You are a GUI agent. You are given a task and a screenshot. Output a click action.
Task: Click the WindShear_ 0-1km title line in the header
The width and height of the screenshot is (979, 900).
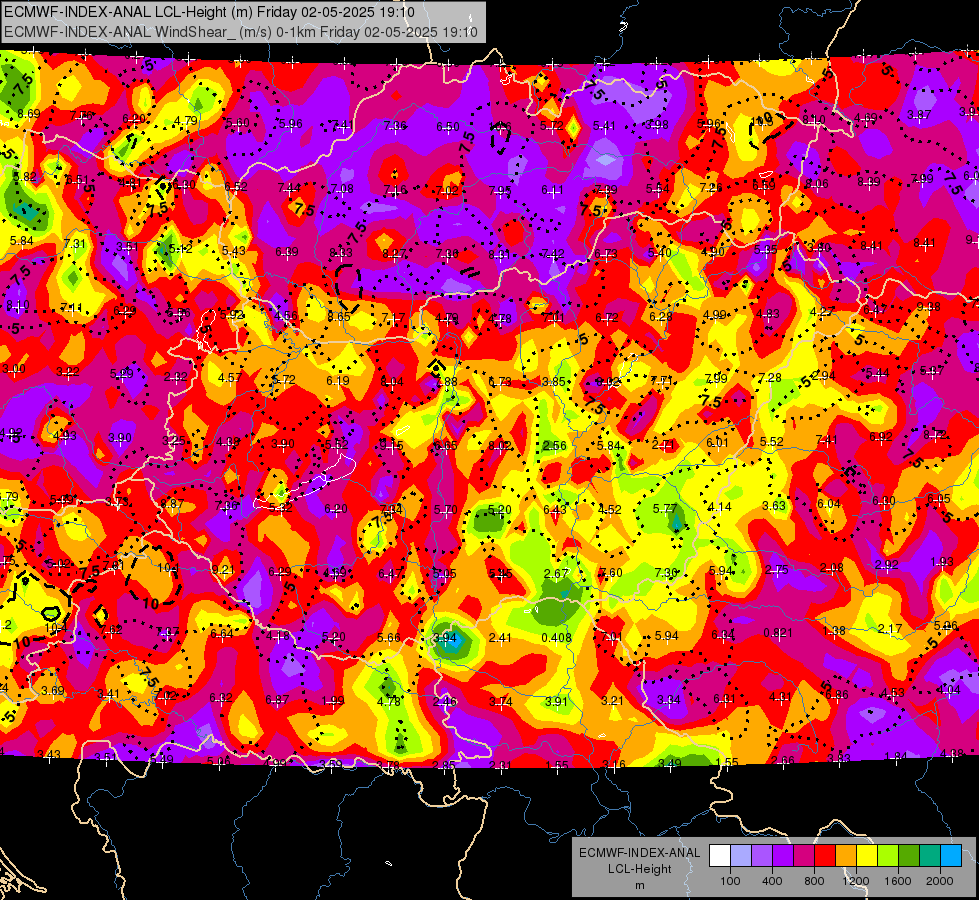click(241, 32)
